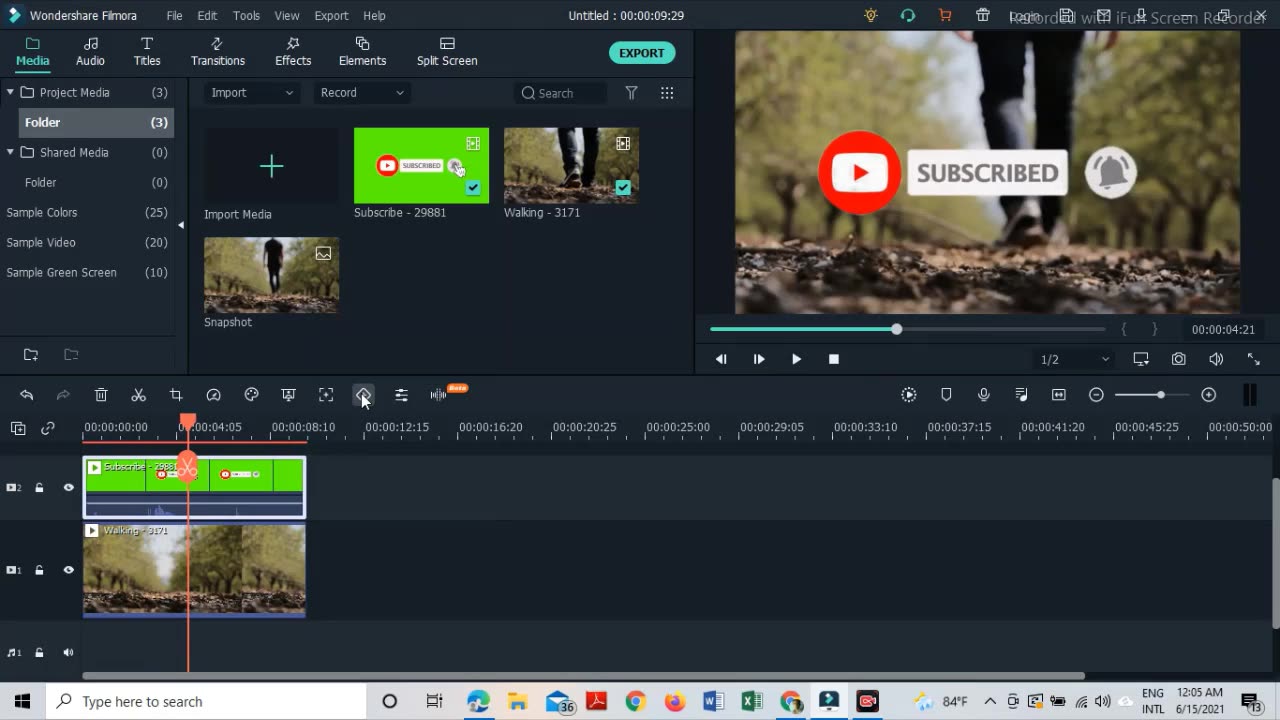This screenshot has height=720, width=1280.
Task: Stop the preview playback
Action: (x=834, y=359)
